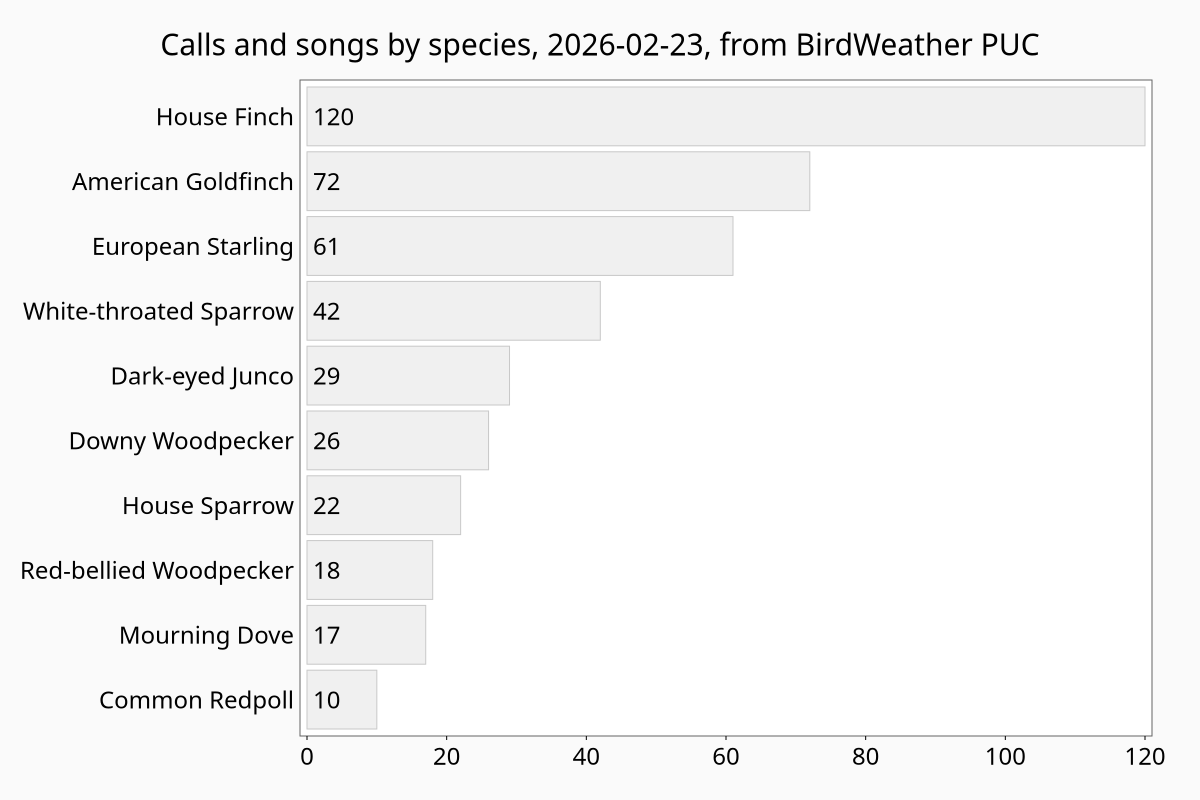Select the Dark-eyed Junco bar
This screenshot has height=800, width=1200.
point(408,376)
